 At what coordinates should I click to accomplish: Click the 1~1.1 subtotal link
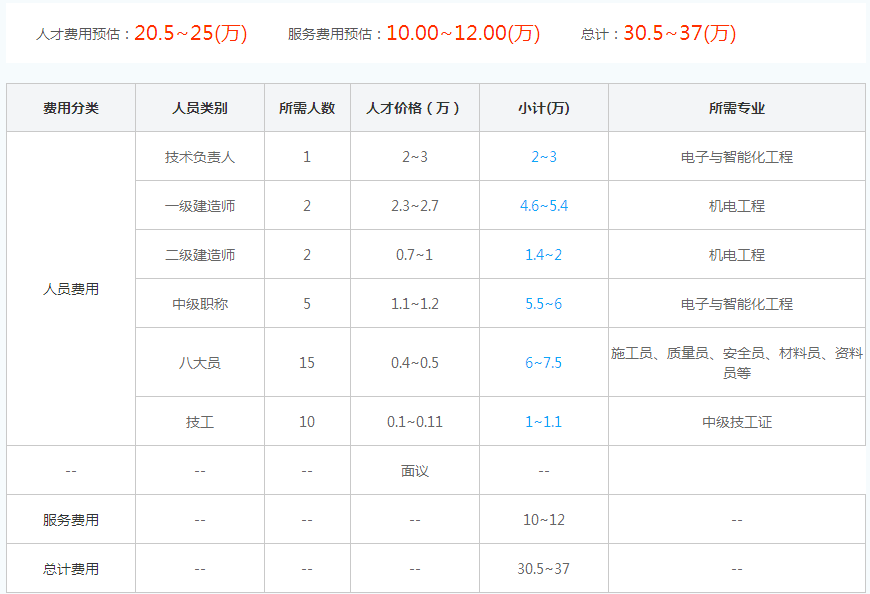pyautogui.click(x=544, y=422)
